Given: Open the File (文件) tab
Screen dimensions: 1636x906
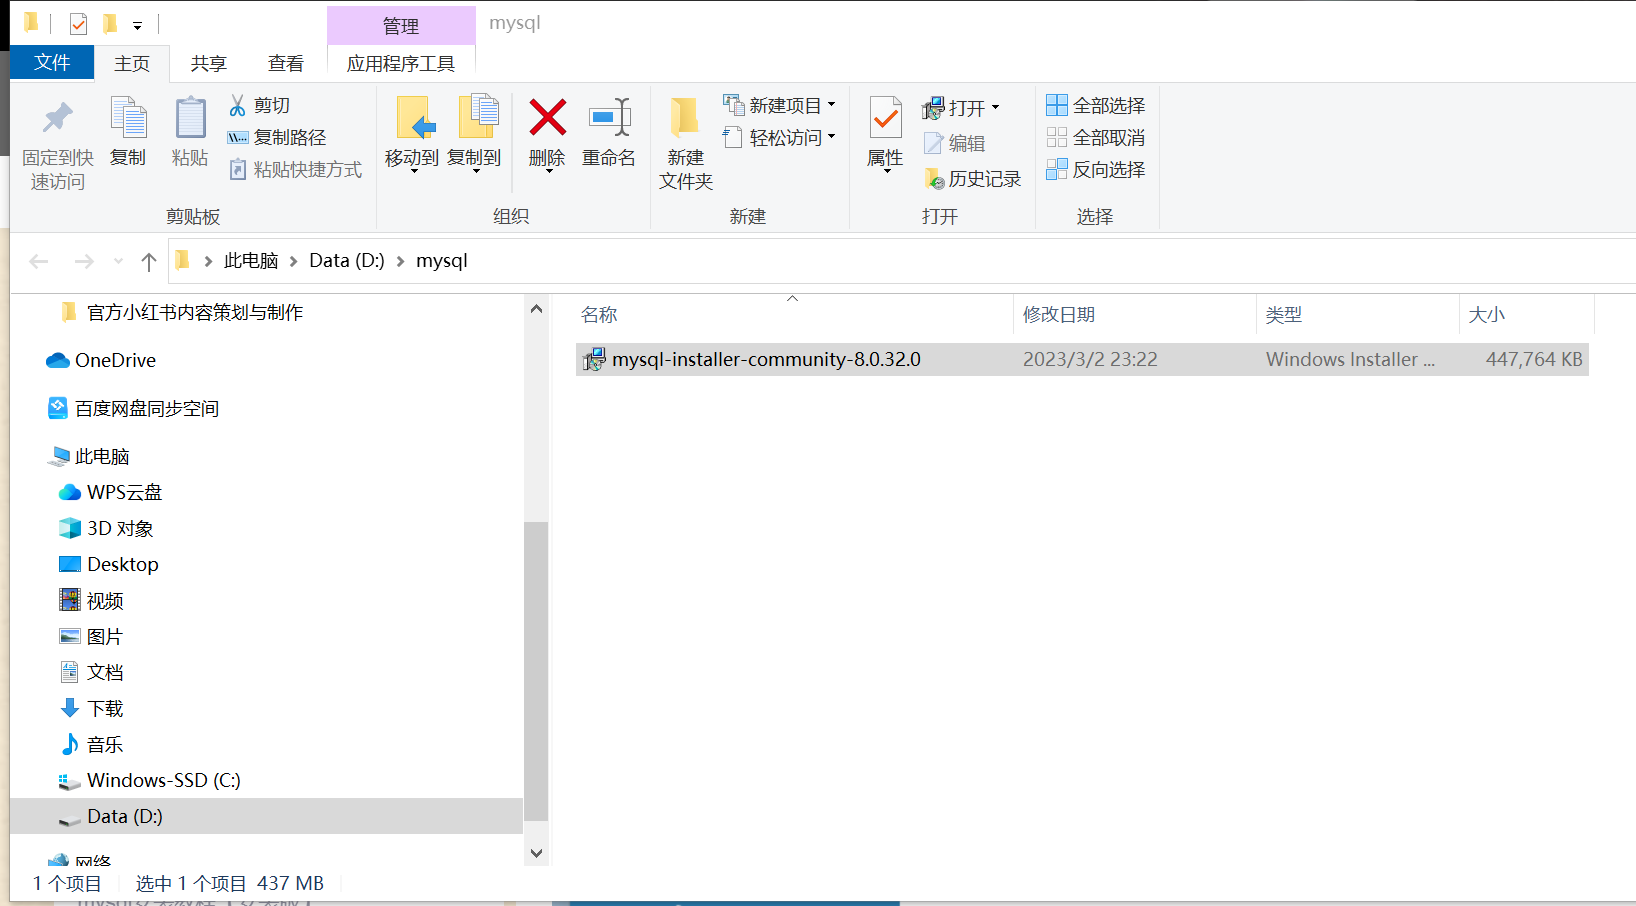Looking at the screenshot, I should pos(52,62).
